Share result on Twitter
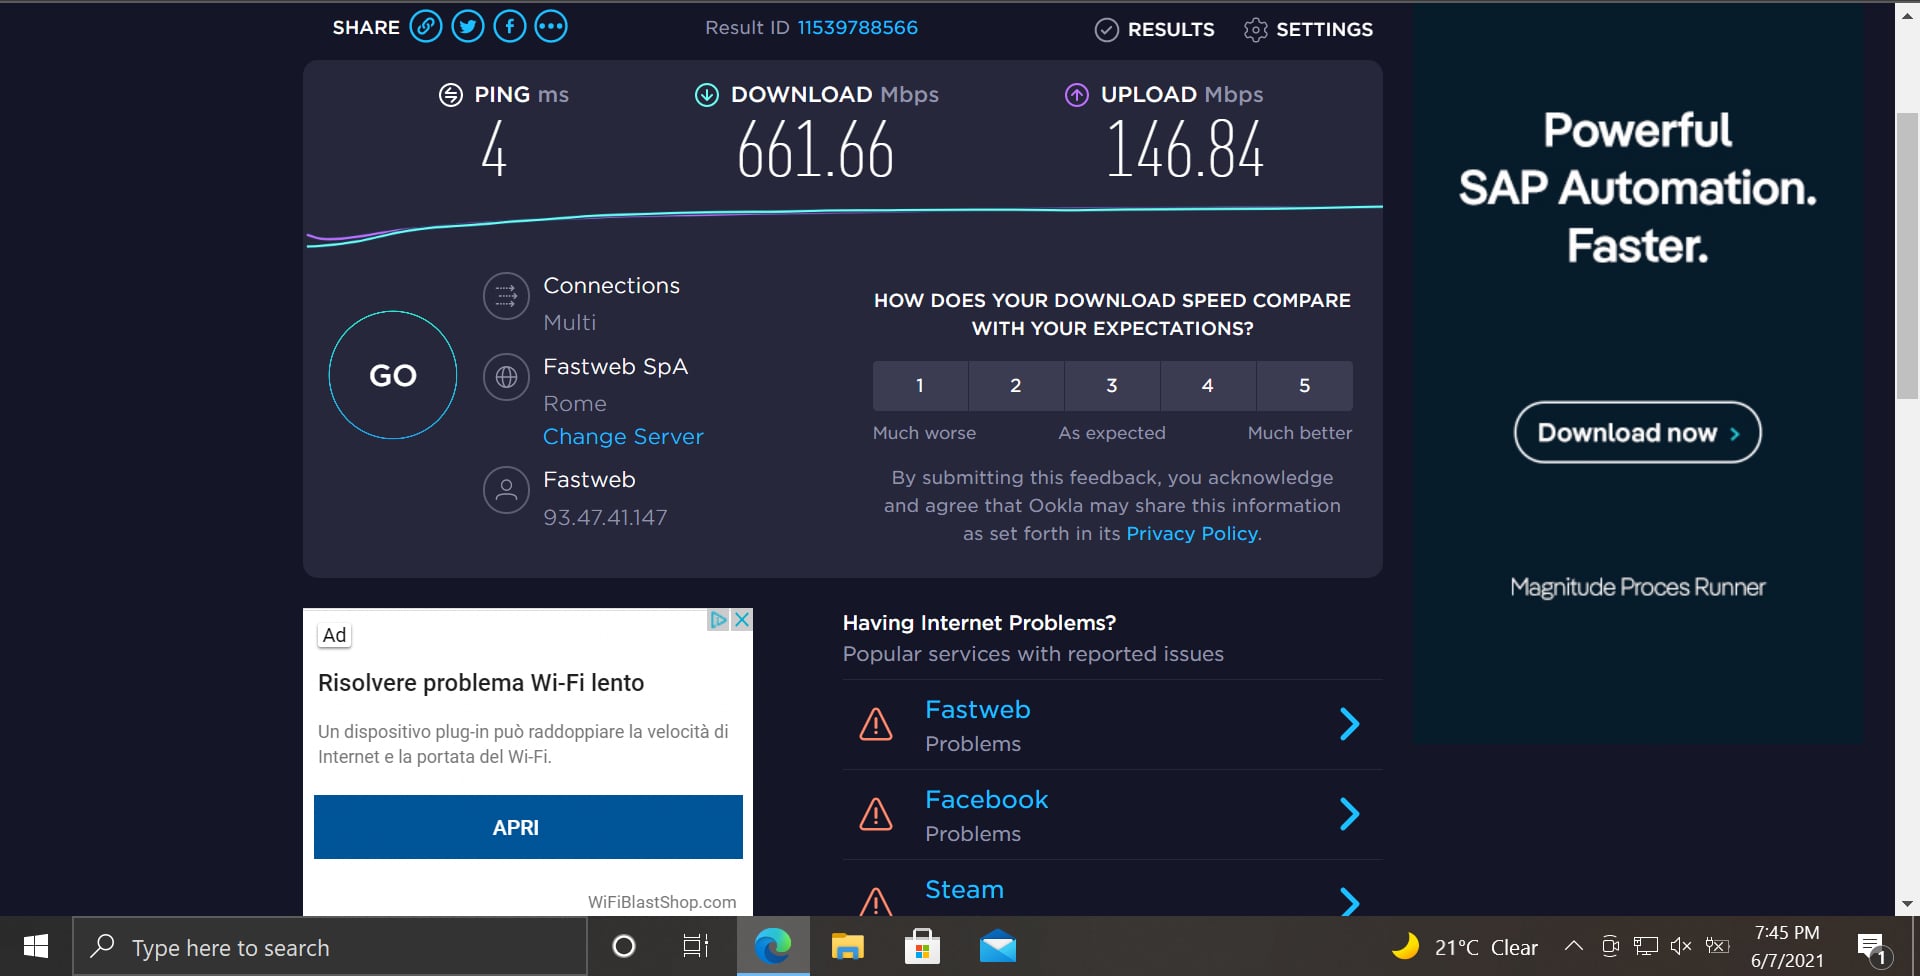This screenshot has height=976, width=1920. pos(468,27)
